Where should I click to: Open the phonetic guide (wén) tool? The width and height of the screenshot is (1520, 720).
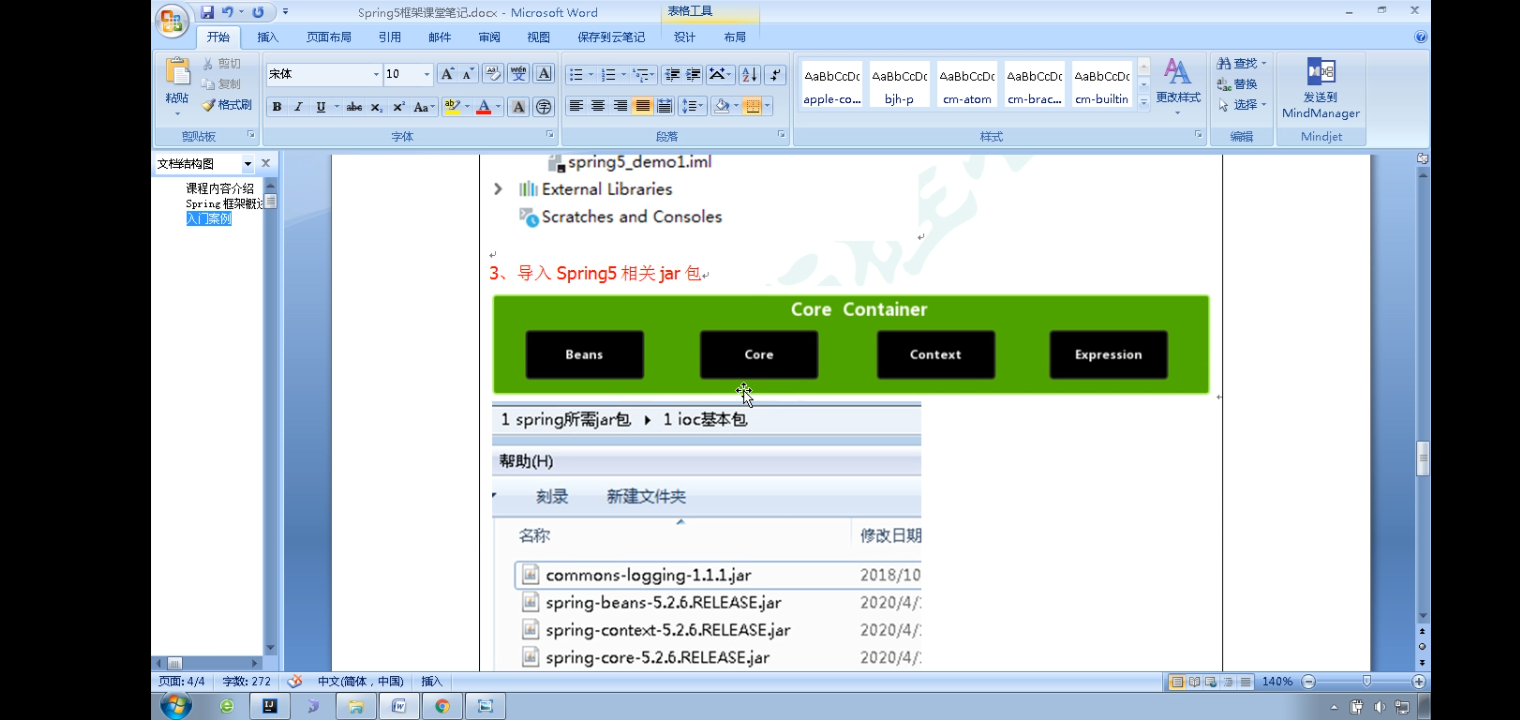(518, 74)
